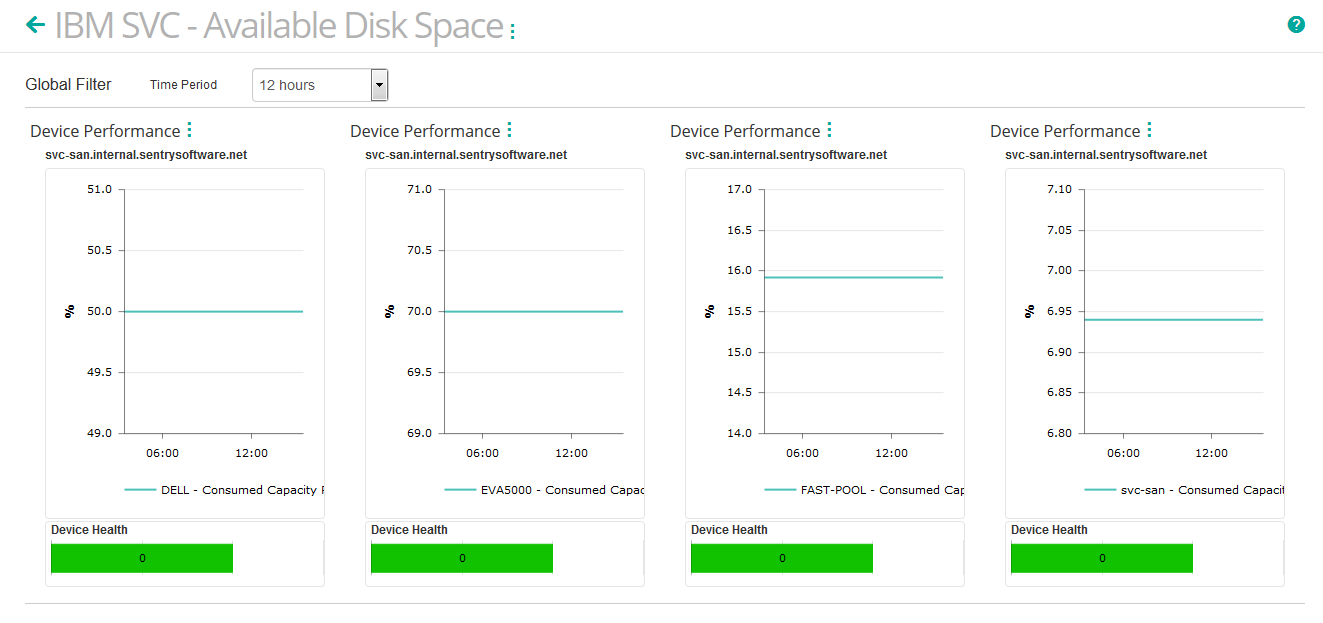Screen dimensions: 1323x623
Task: Click the green Device Health bar under the DELL chart
Action: [141, 558]
